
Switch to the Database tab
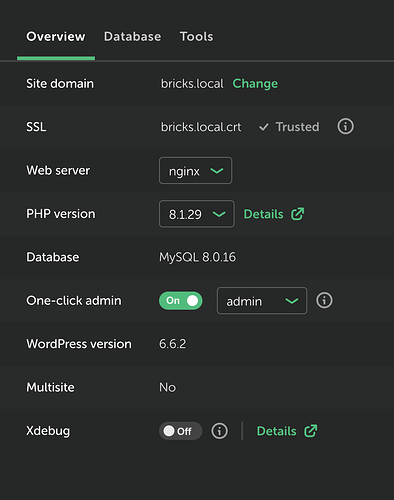[x=132, y=37]
